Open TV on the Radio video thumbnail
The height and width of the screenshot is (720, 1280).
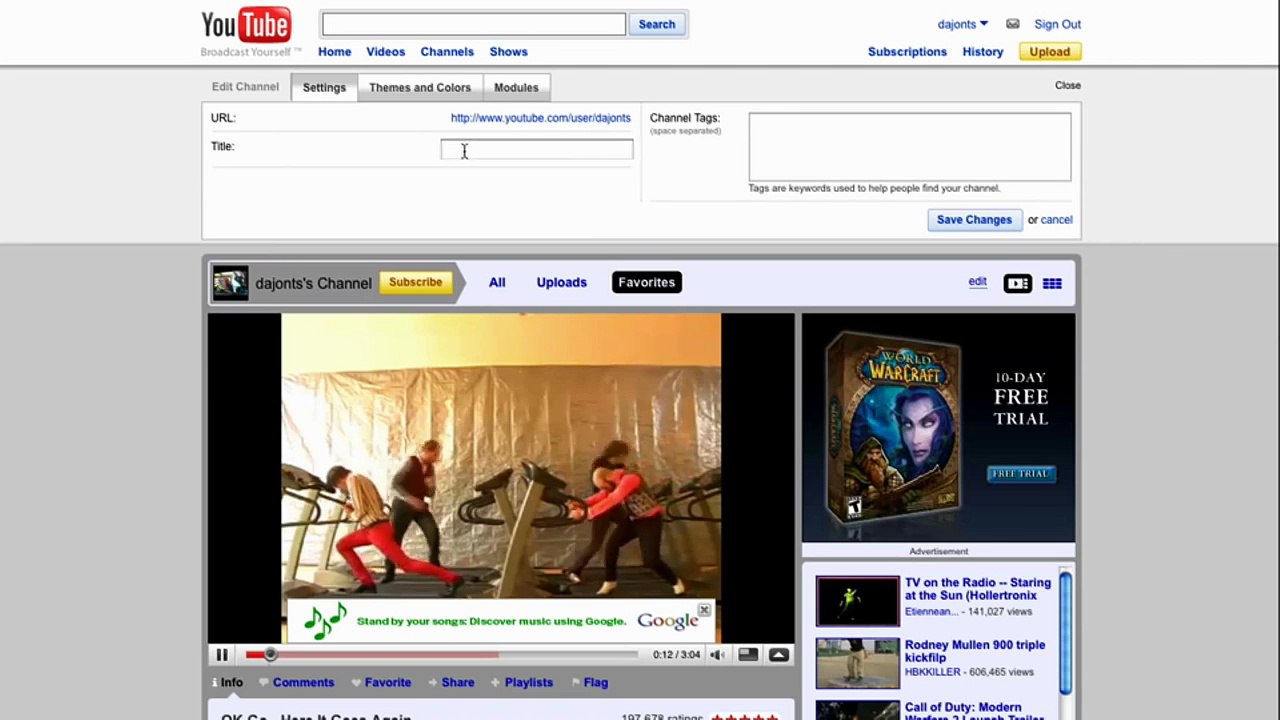858,601
